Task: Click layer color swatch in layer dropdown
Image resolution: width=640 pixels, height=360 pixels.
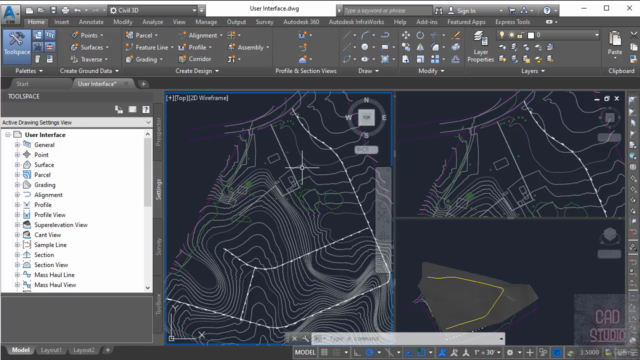Action: click(531, 36)
